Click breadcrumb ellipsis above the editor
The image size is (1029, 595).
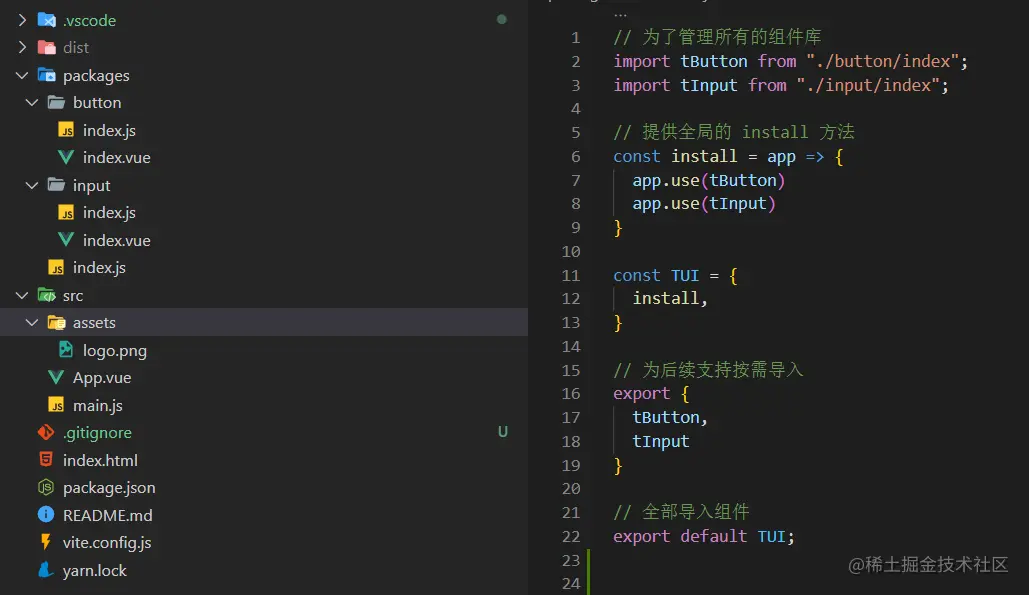(x=620, y=13)
